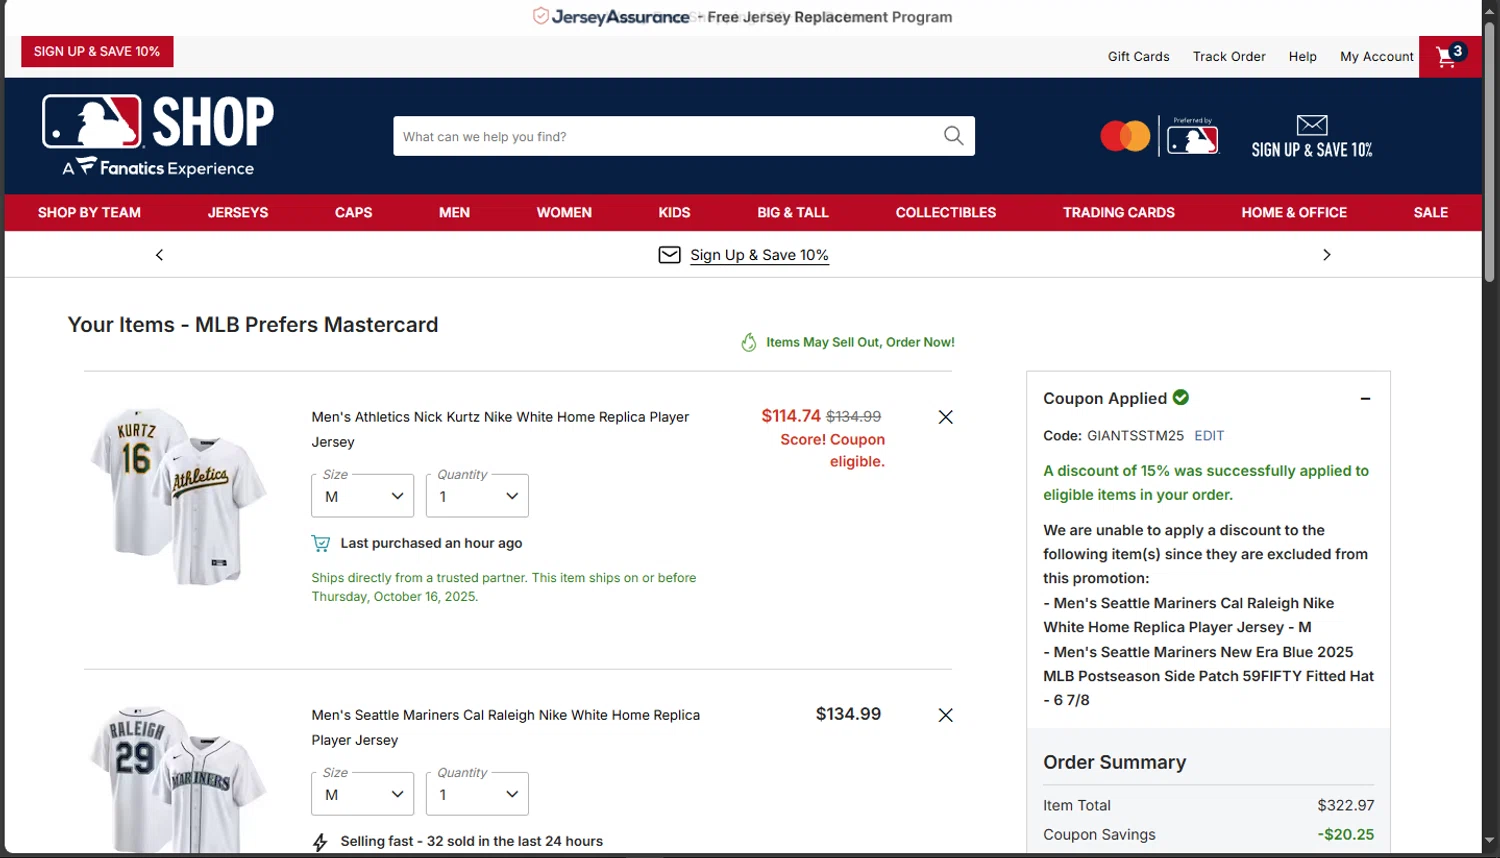
Task: Open the Jerseys menu
Action: pyautogui.click(x=238, y=212)
